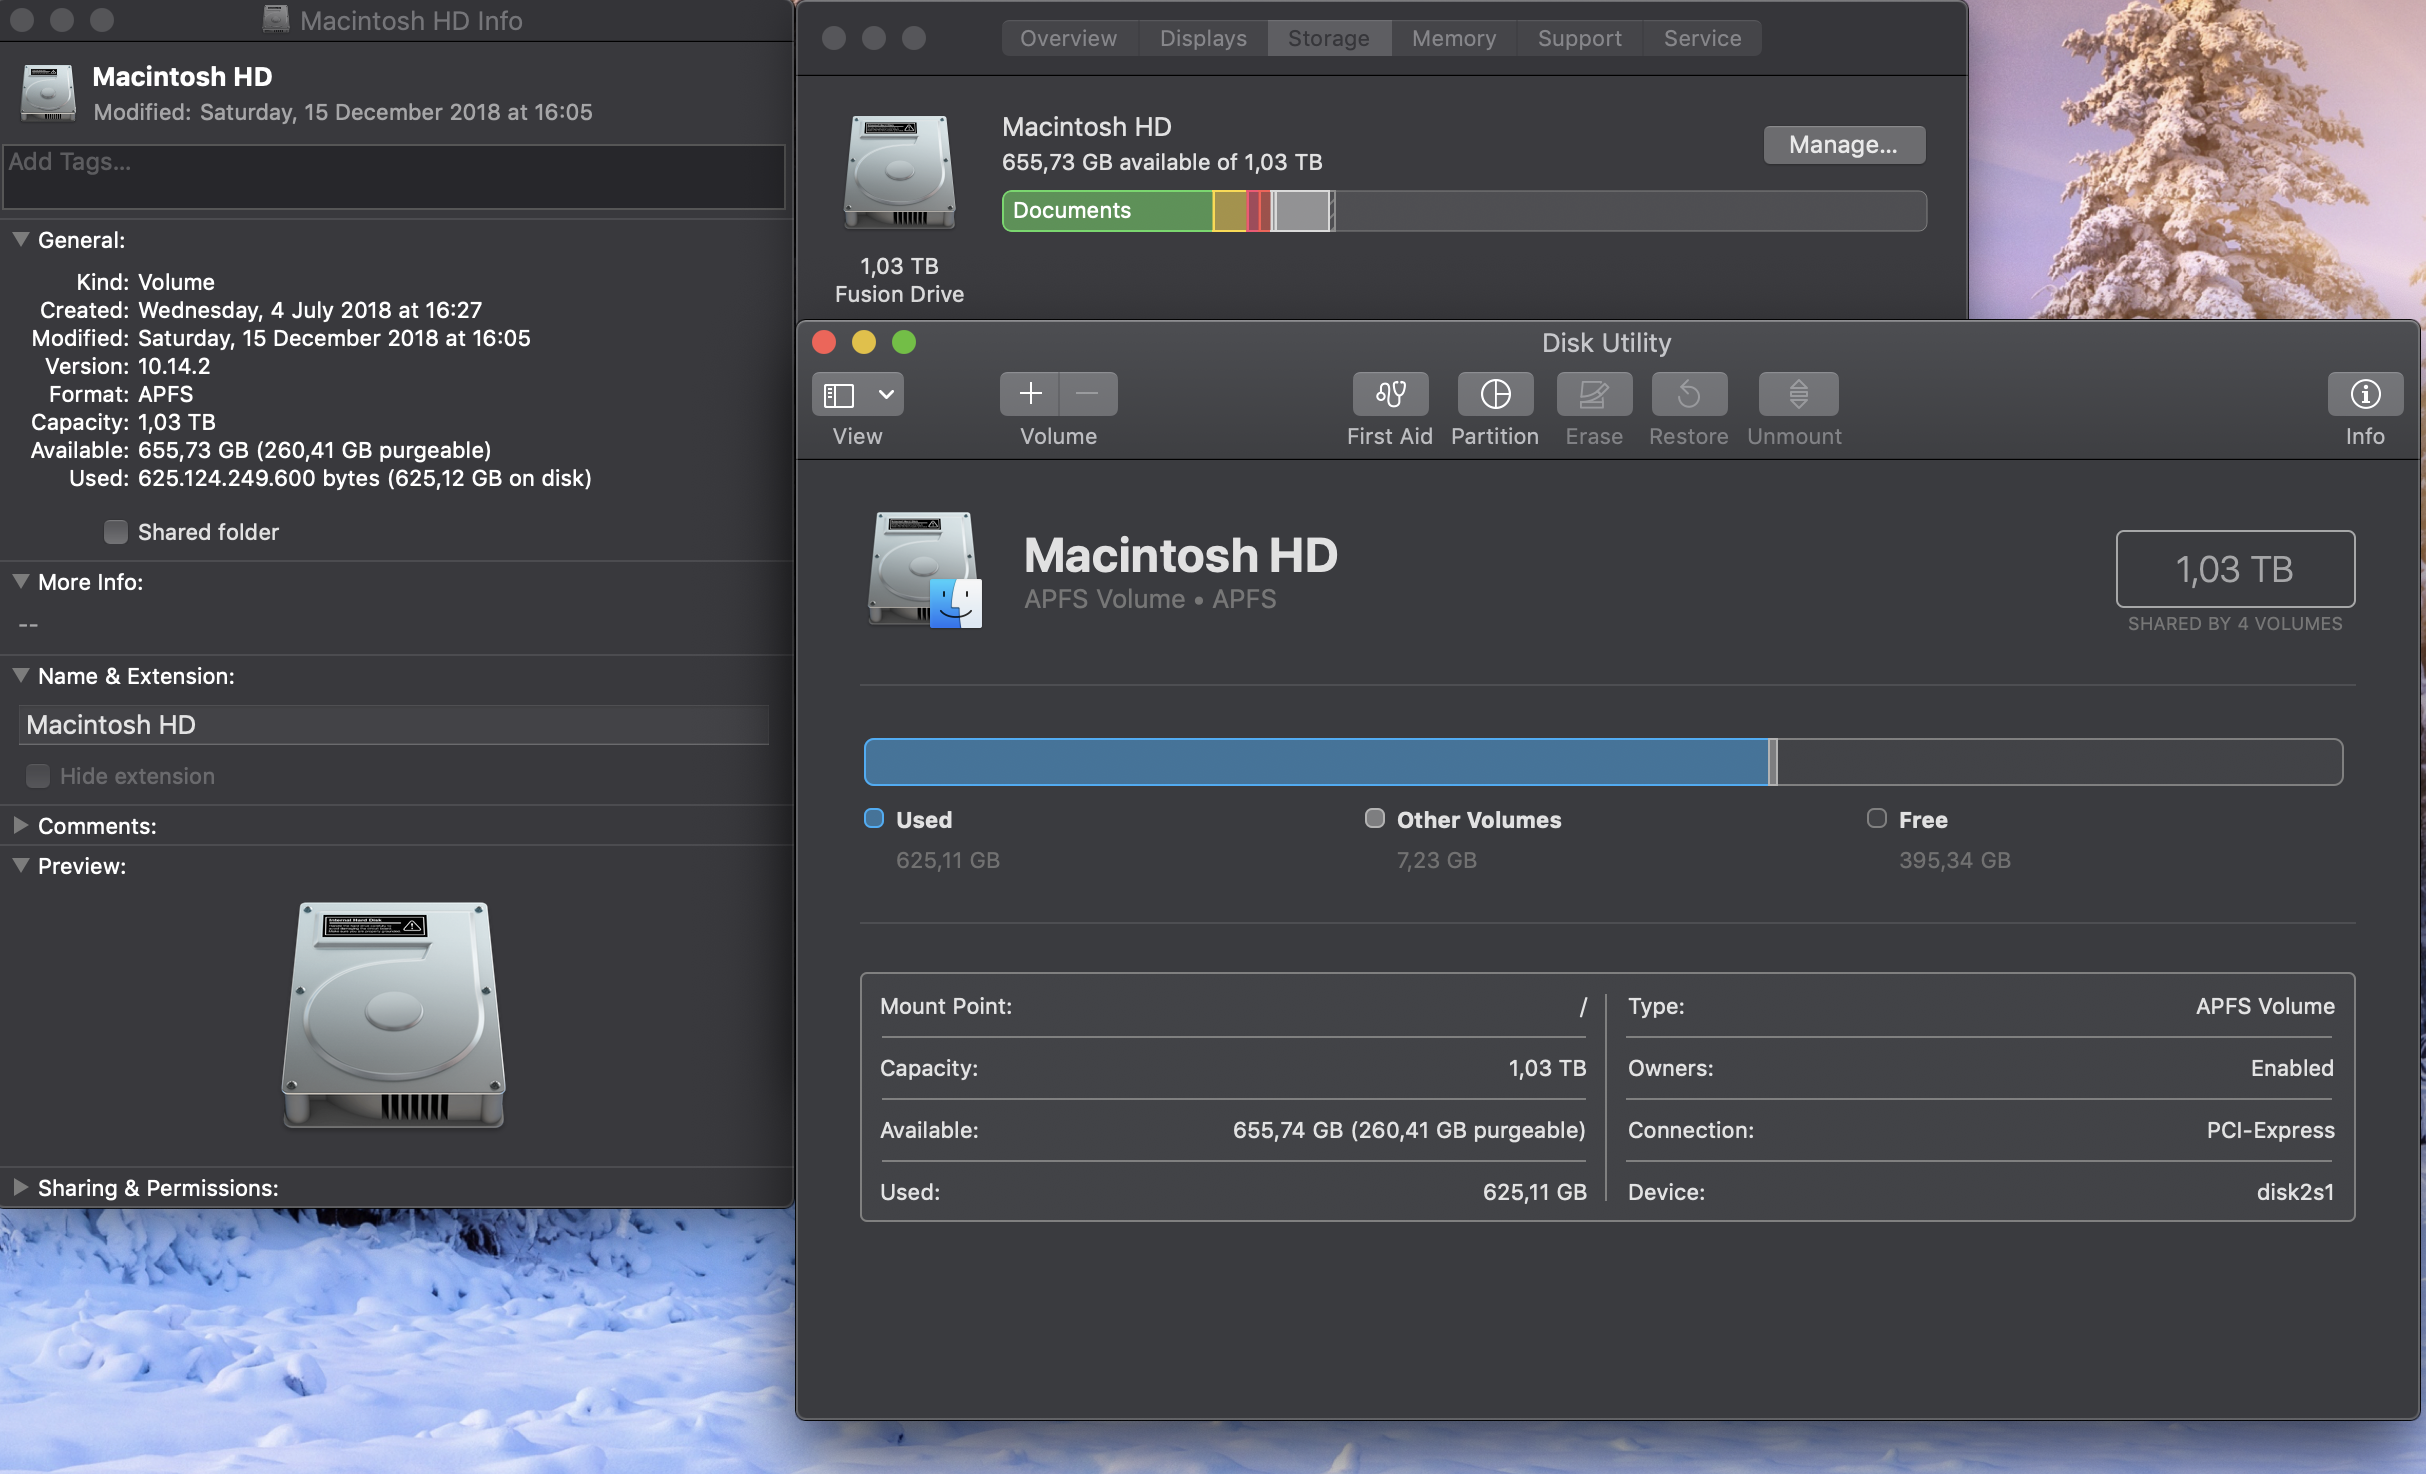Image resolution: width=2426 pixels, height=1474 pixels.
Task: Click the blue Used legend marker
Action: (874, 818)
